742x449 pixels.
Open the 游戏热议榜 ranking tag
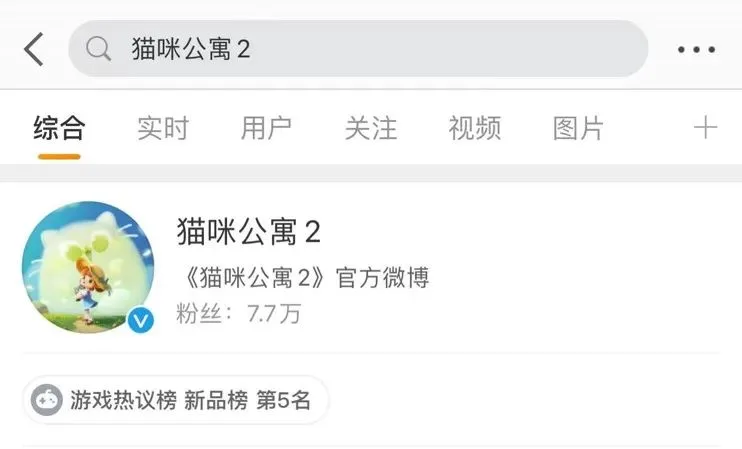coord(123,401)
